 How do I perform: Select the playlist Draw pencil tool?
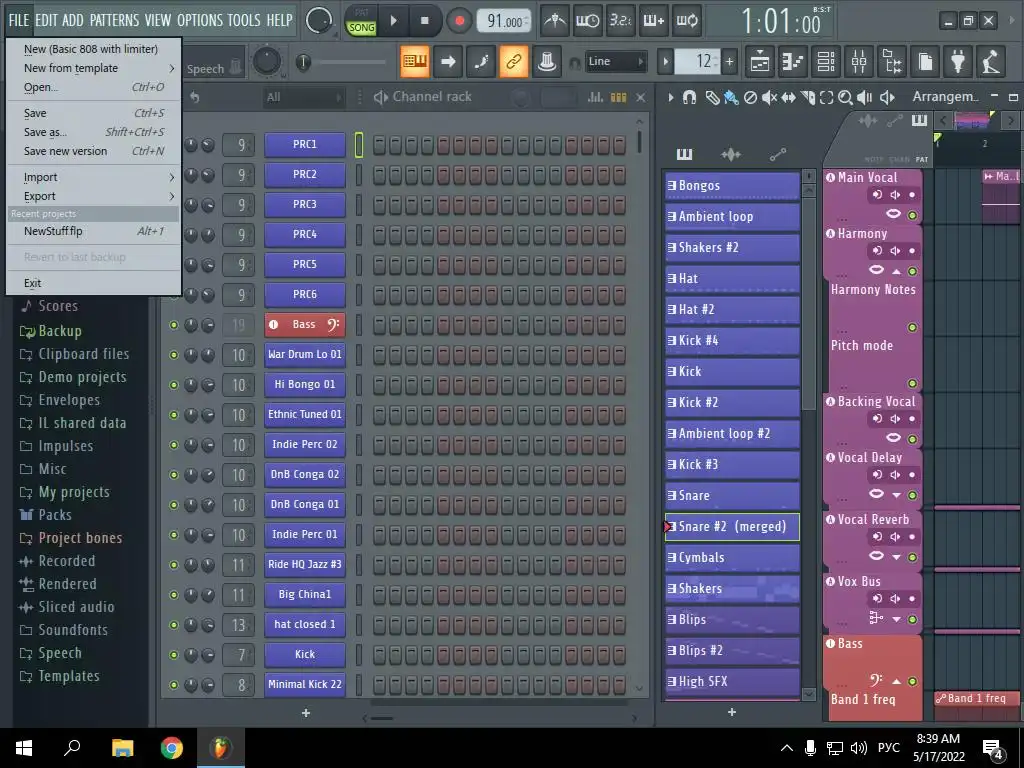712,97
